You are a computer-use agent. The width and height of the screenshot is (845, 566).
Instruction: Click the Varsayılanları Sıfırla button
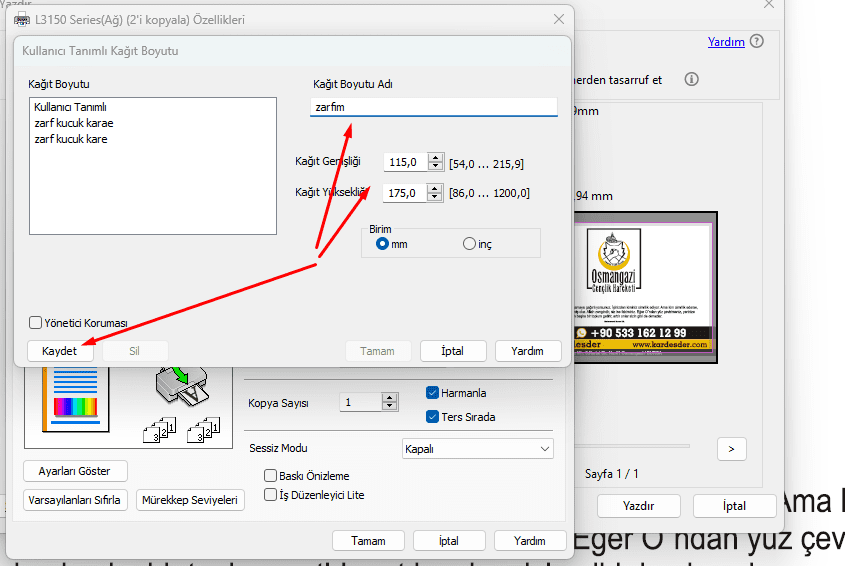coord(75,500)
